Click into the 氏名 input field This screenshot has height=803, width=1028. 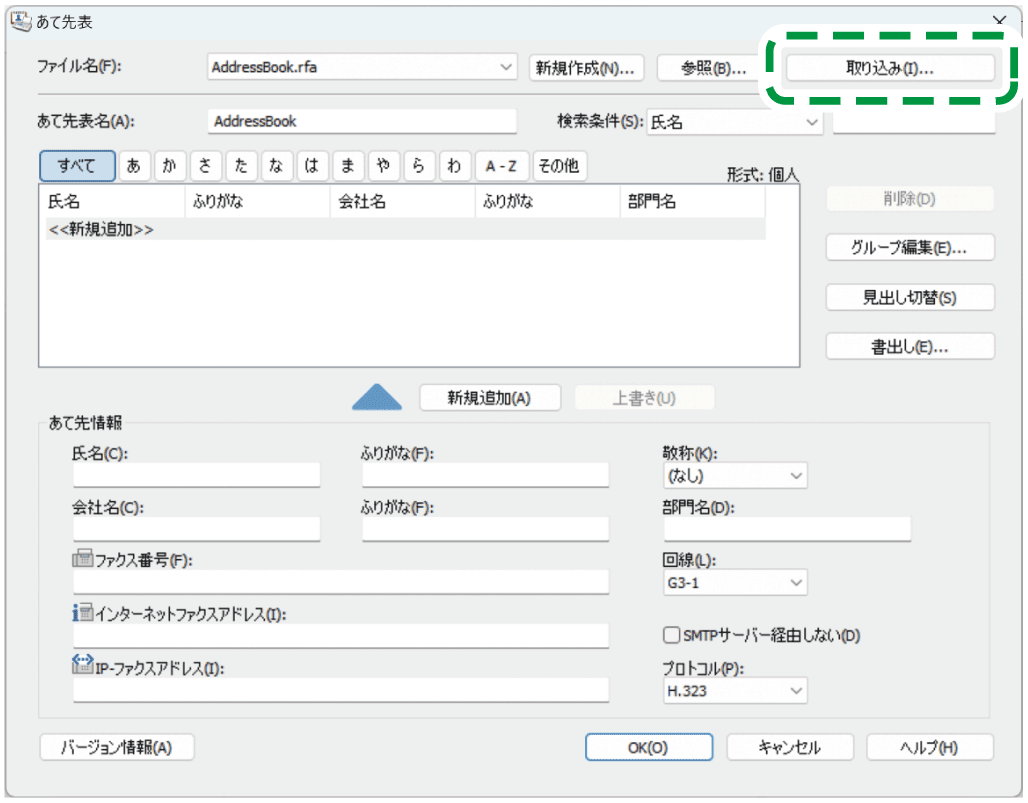pos(196,475)
